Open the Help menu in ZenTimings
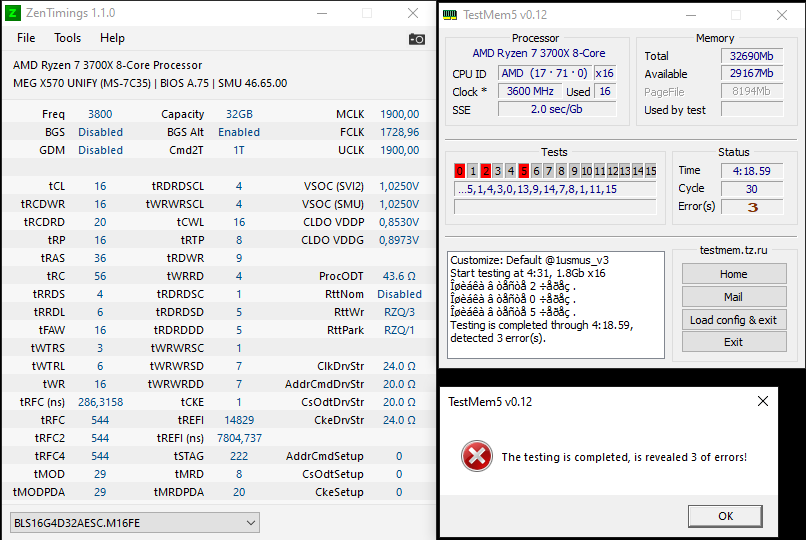 (x=112, y=38)
